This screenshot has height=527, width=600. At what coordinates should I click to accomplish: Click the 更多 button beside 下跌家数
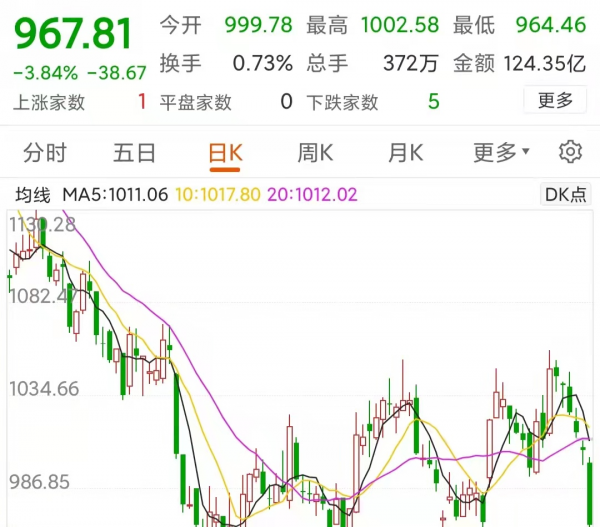point(555,100)
